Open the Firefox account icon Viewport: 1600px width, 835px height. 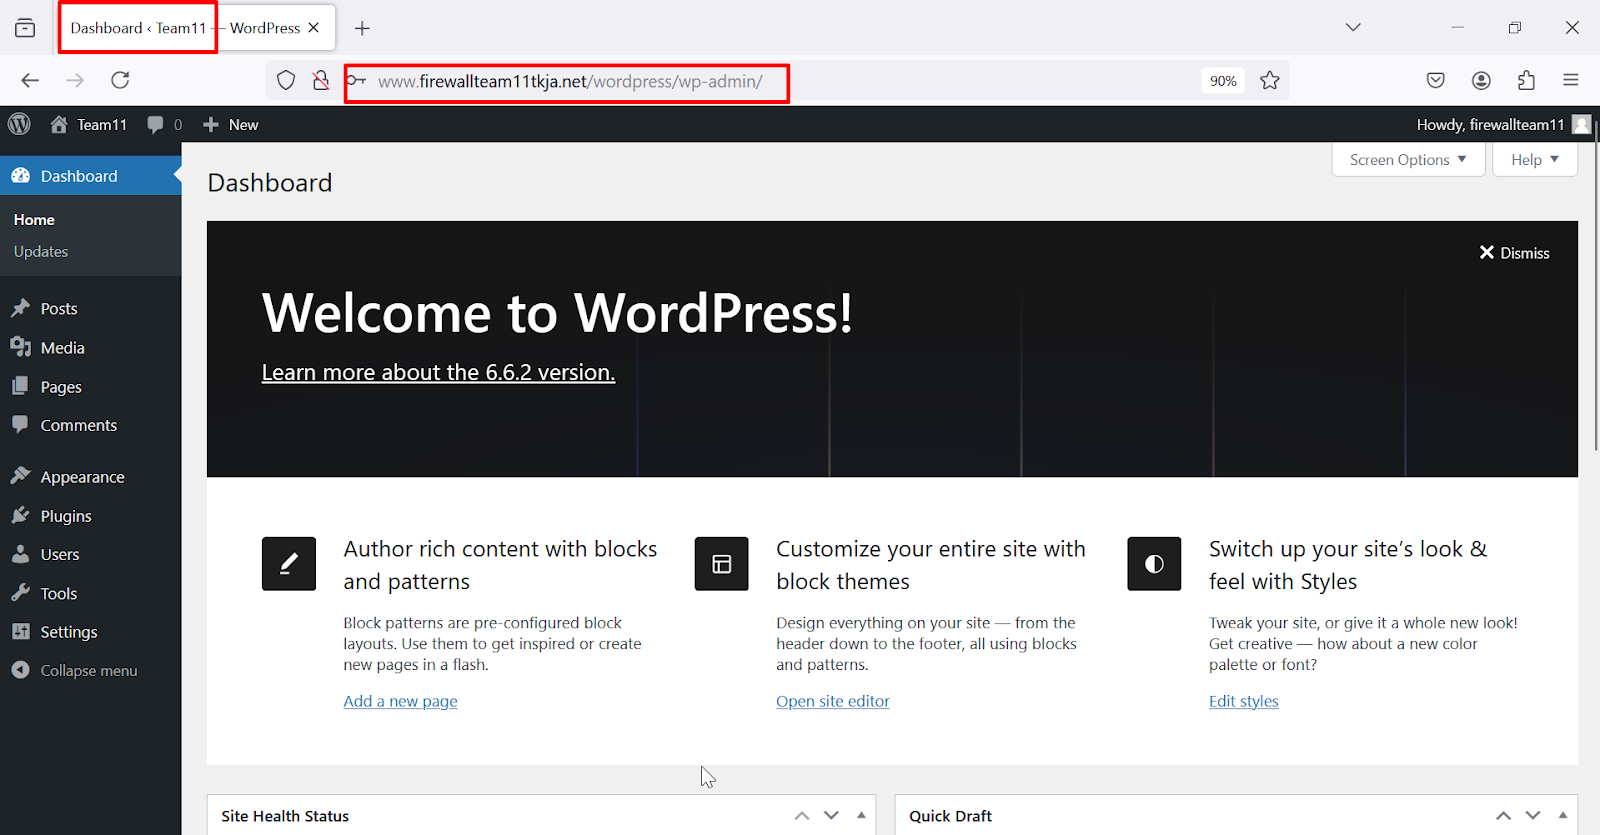(1481, 80)
